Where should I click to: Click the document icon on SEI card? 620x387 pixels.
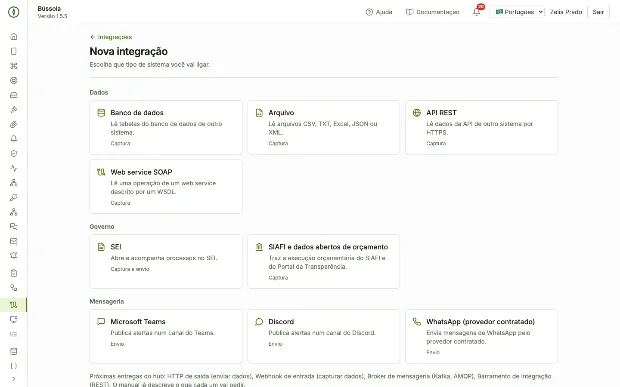101,247
